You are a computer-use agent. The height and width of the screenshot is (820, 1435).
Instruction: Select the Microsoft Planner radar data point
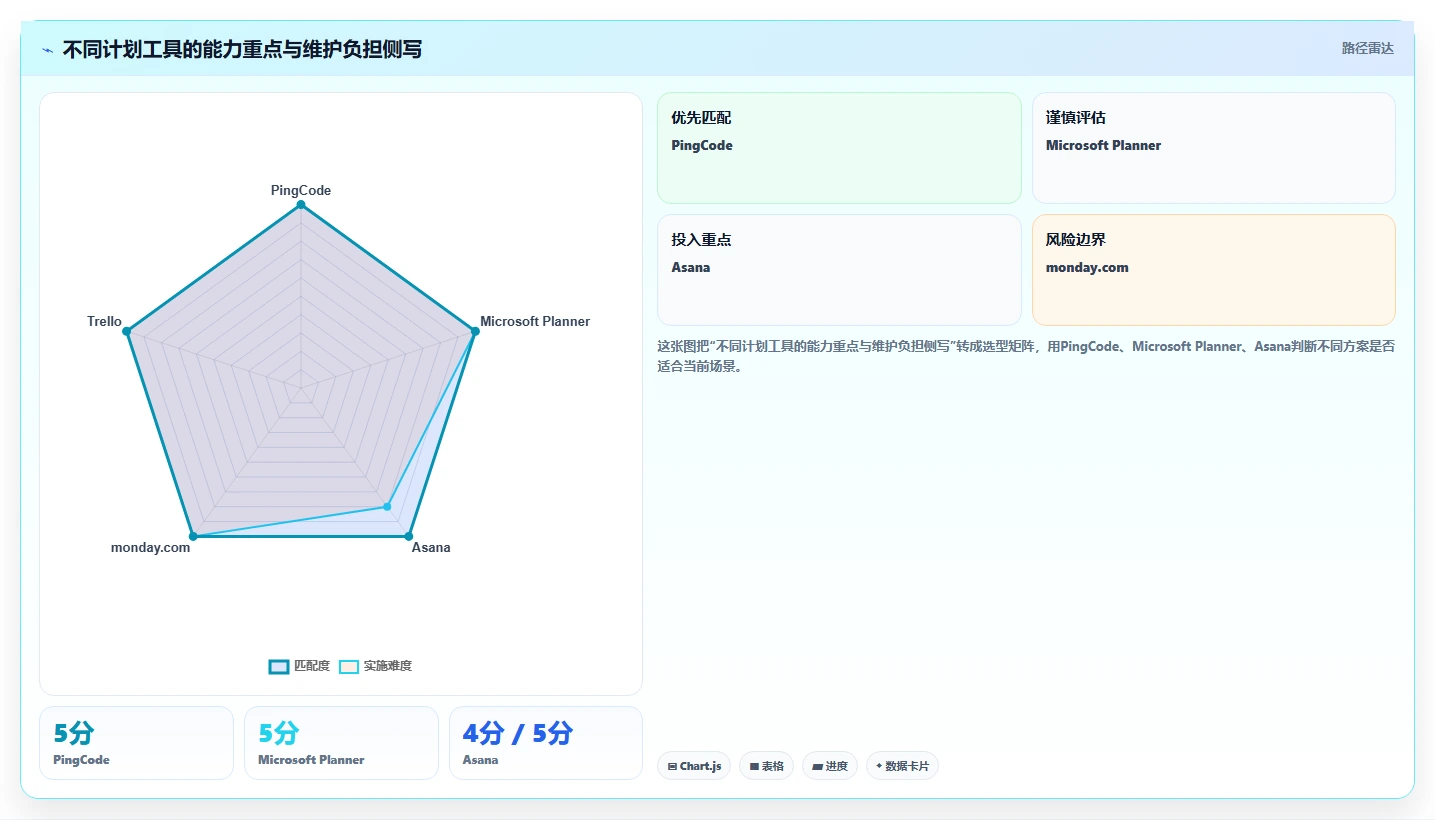tap(474, 331)
